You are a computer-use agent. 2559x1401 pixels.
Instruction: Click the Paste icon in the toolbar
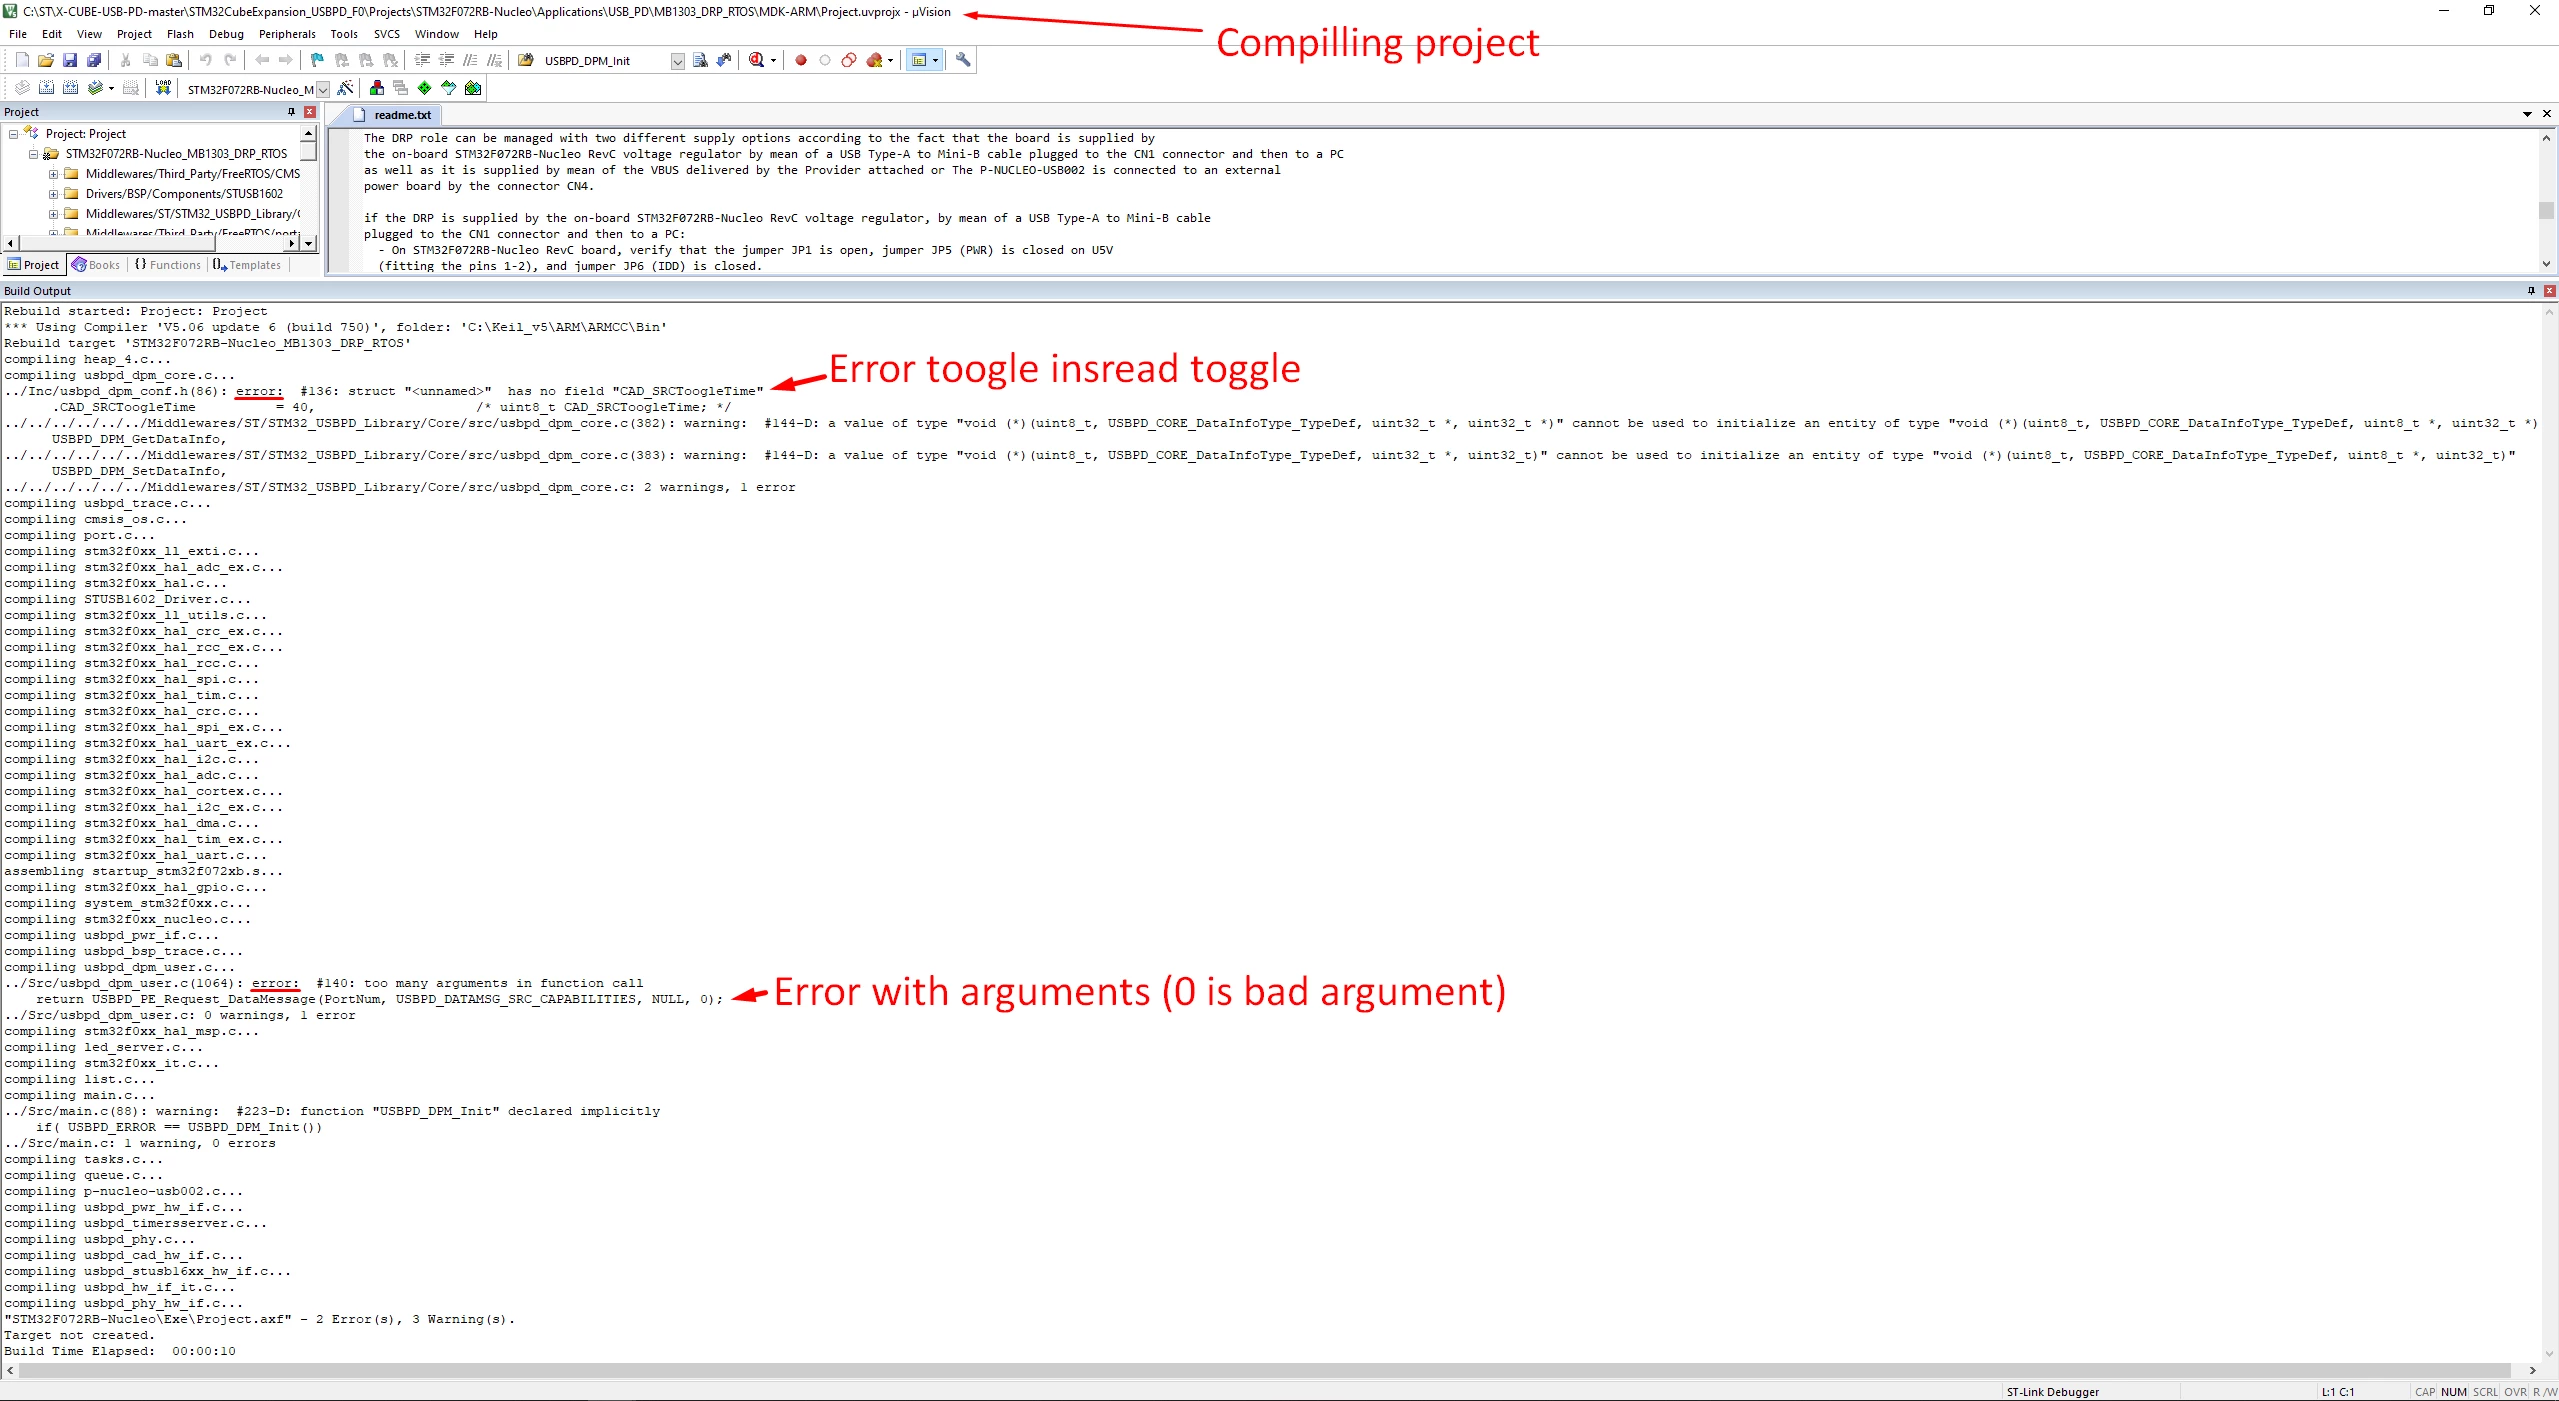(x=174, y=60)
